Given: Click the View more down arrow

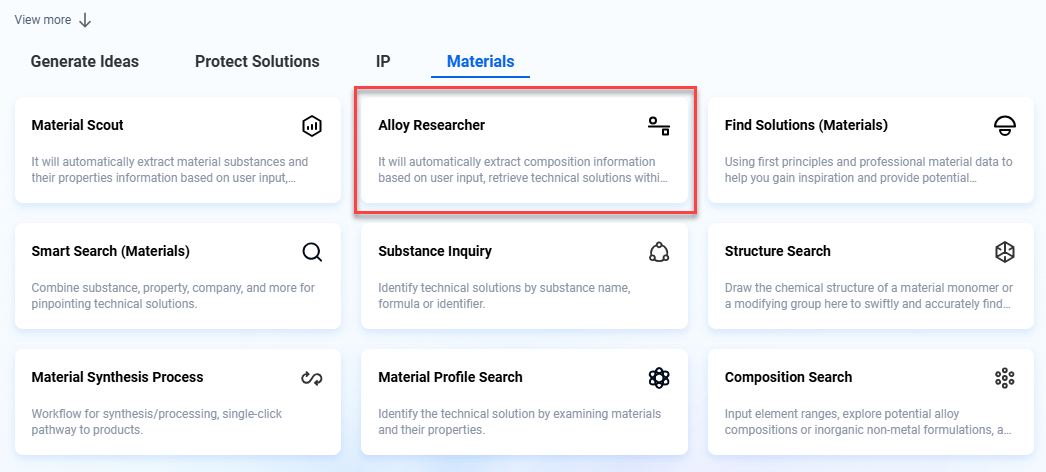Looking at the screenshot, I should pyautogui.click(x=85, y=20).
